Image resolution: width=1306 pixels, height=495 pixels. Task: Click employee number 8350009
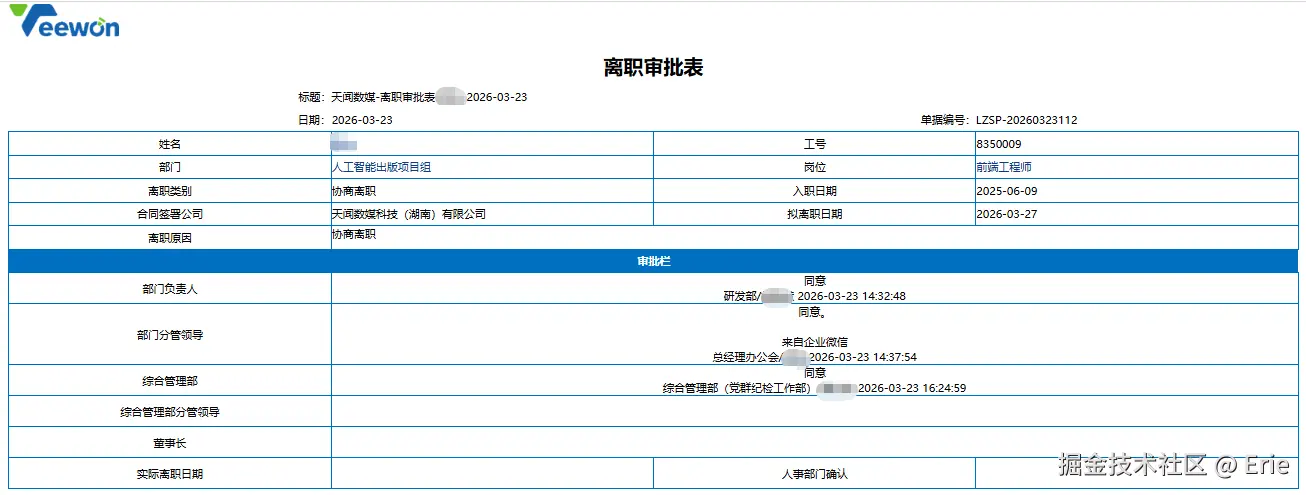coord(998,144)
